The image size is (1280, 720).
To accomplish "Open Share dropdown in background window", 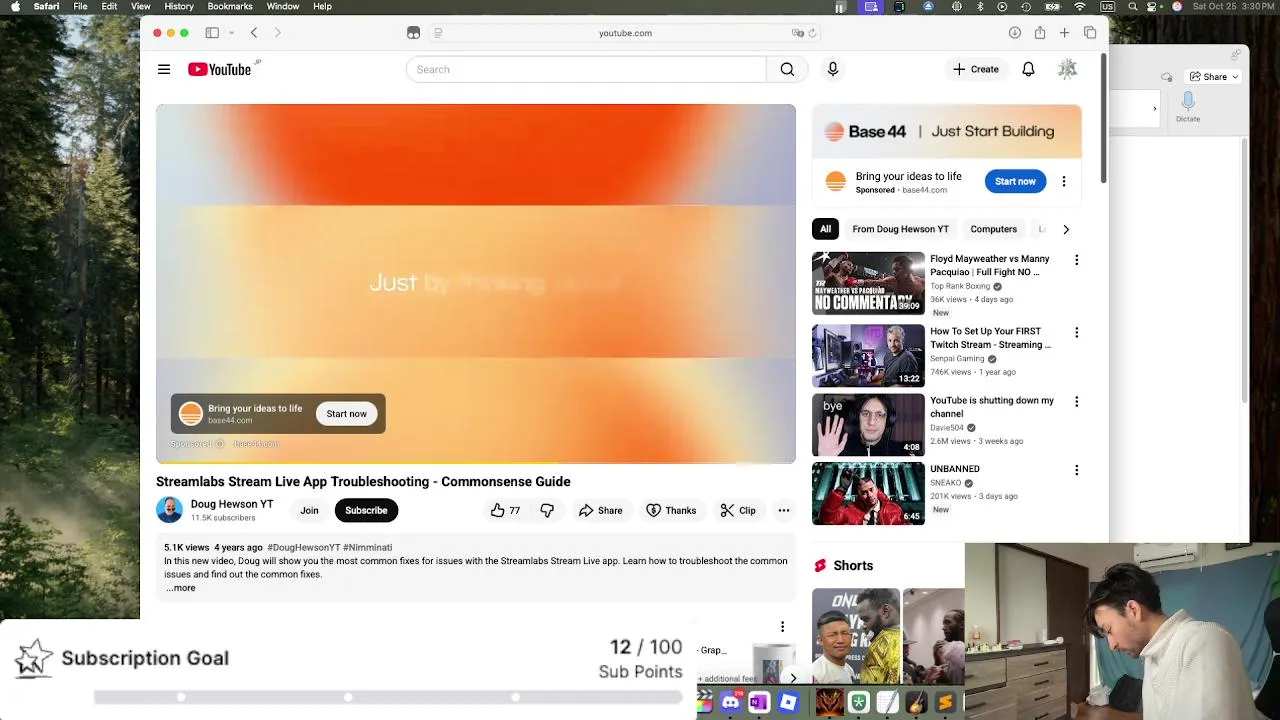I will (1214, 77).
